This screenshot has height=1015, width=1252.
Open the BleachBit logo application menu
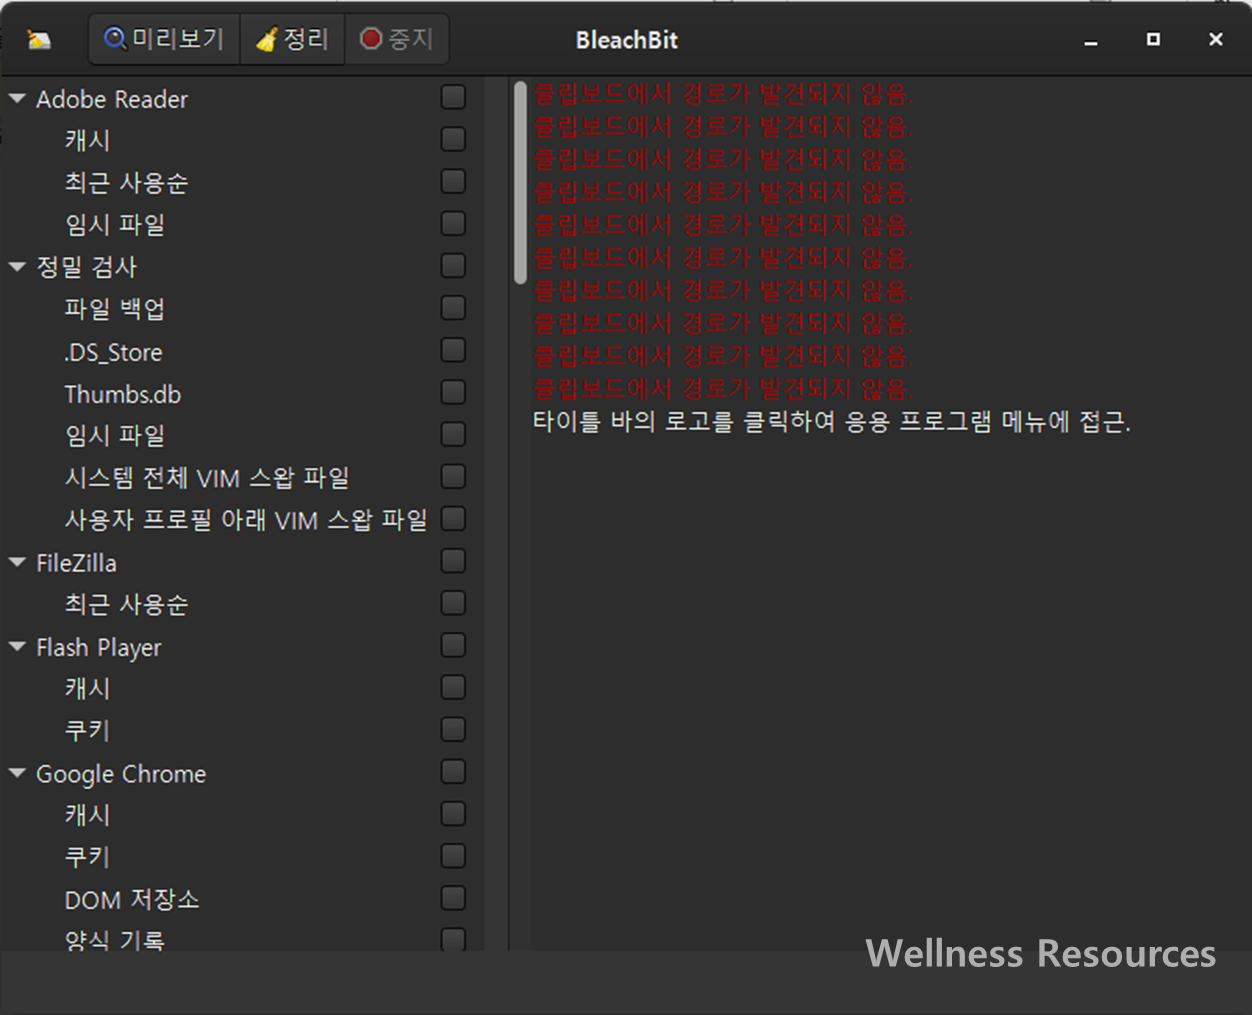point(38,40)
